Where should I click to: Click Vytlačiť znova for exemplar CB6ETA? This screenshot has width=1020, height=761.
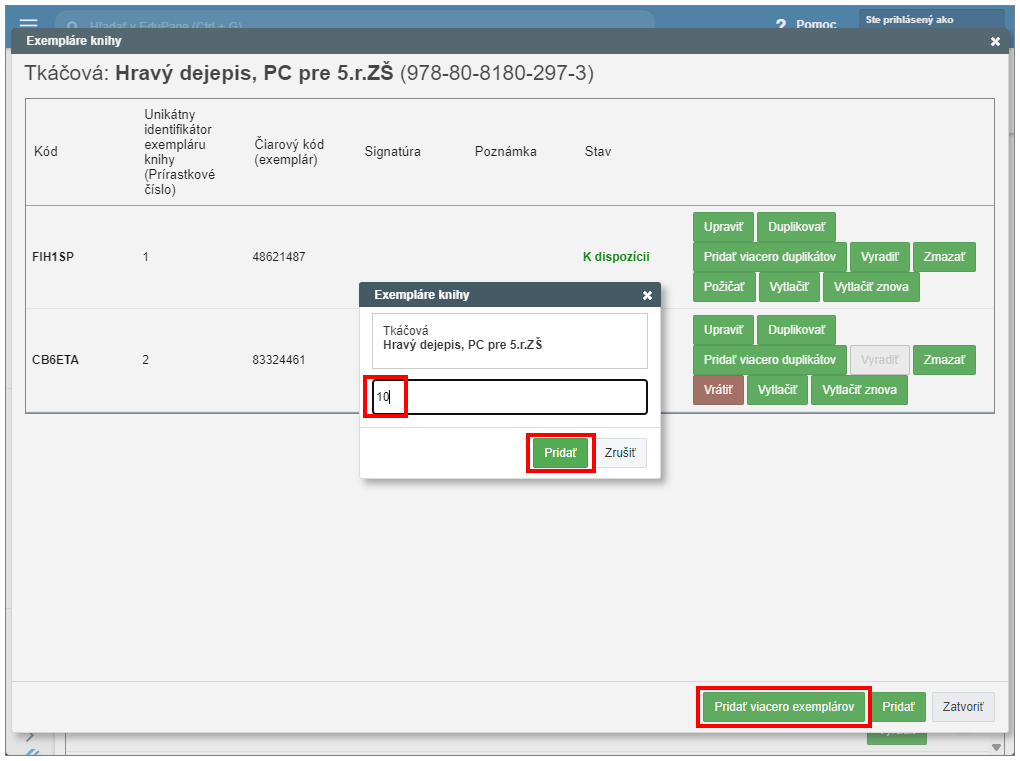(x=859, y=390)
